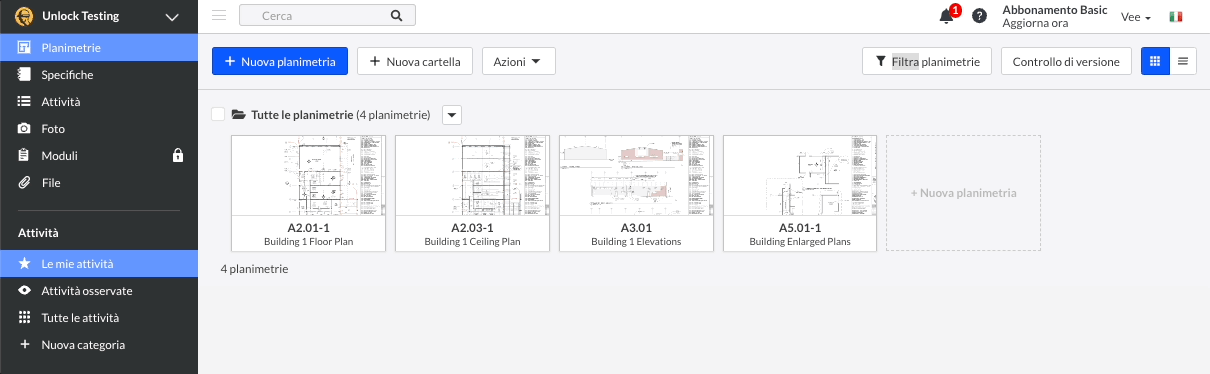Click the search magnifier icon
Screen dimensions: 1210x374
pos(396,16)
